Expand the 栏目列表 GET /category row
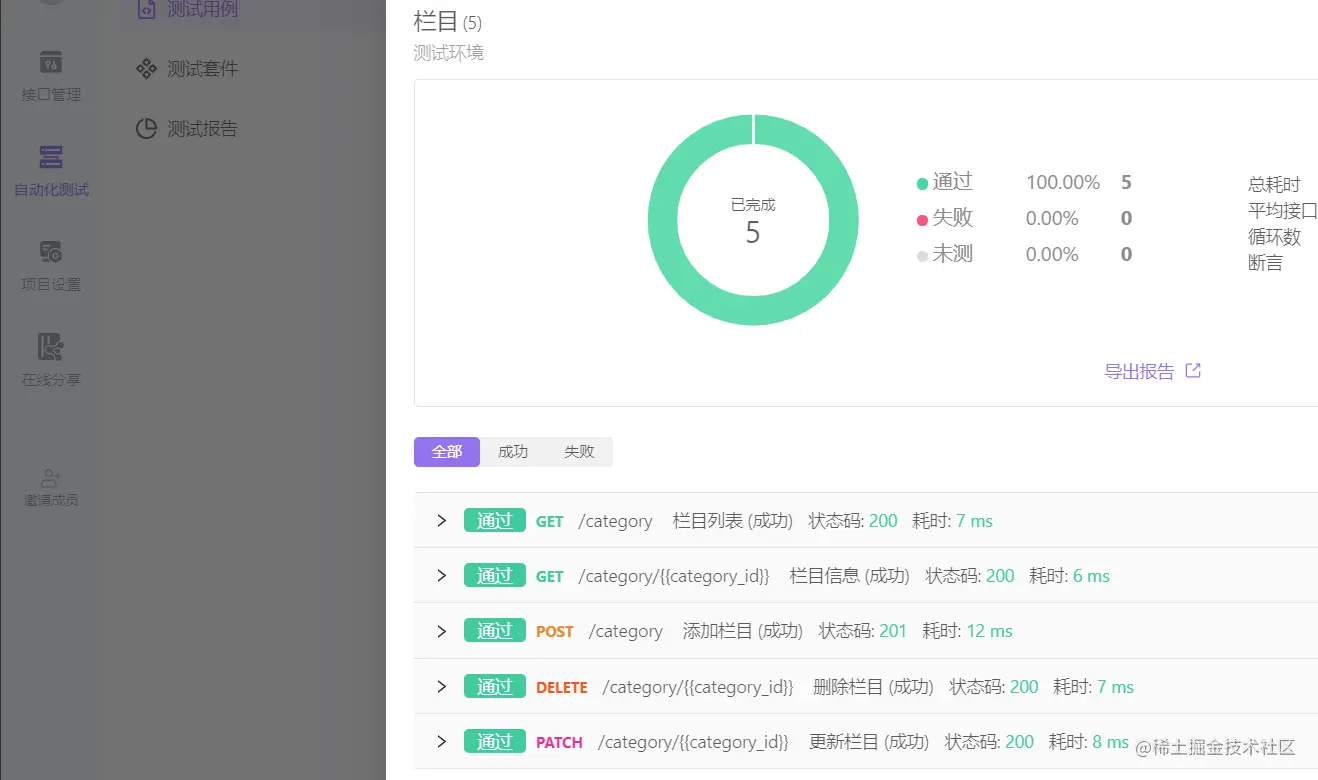 pos(441,521)
